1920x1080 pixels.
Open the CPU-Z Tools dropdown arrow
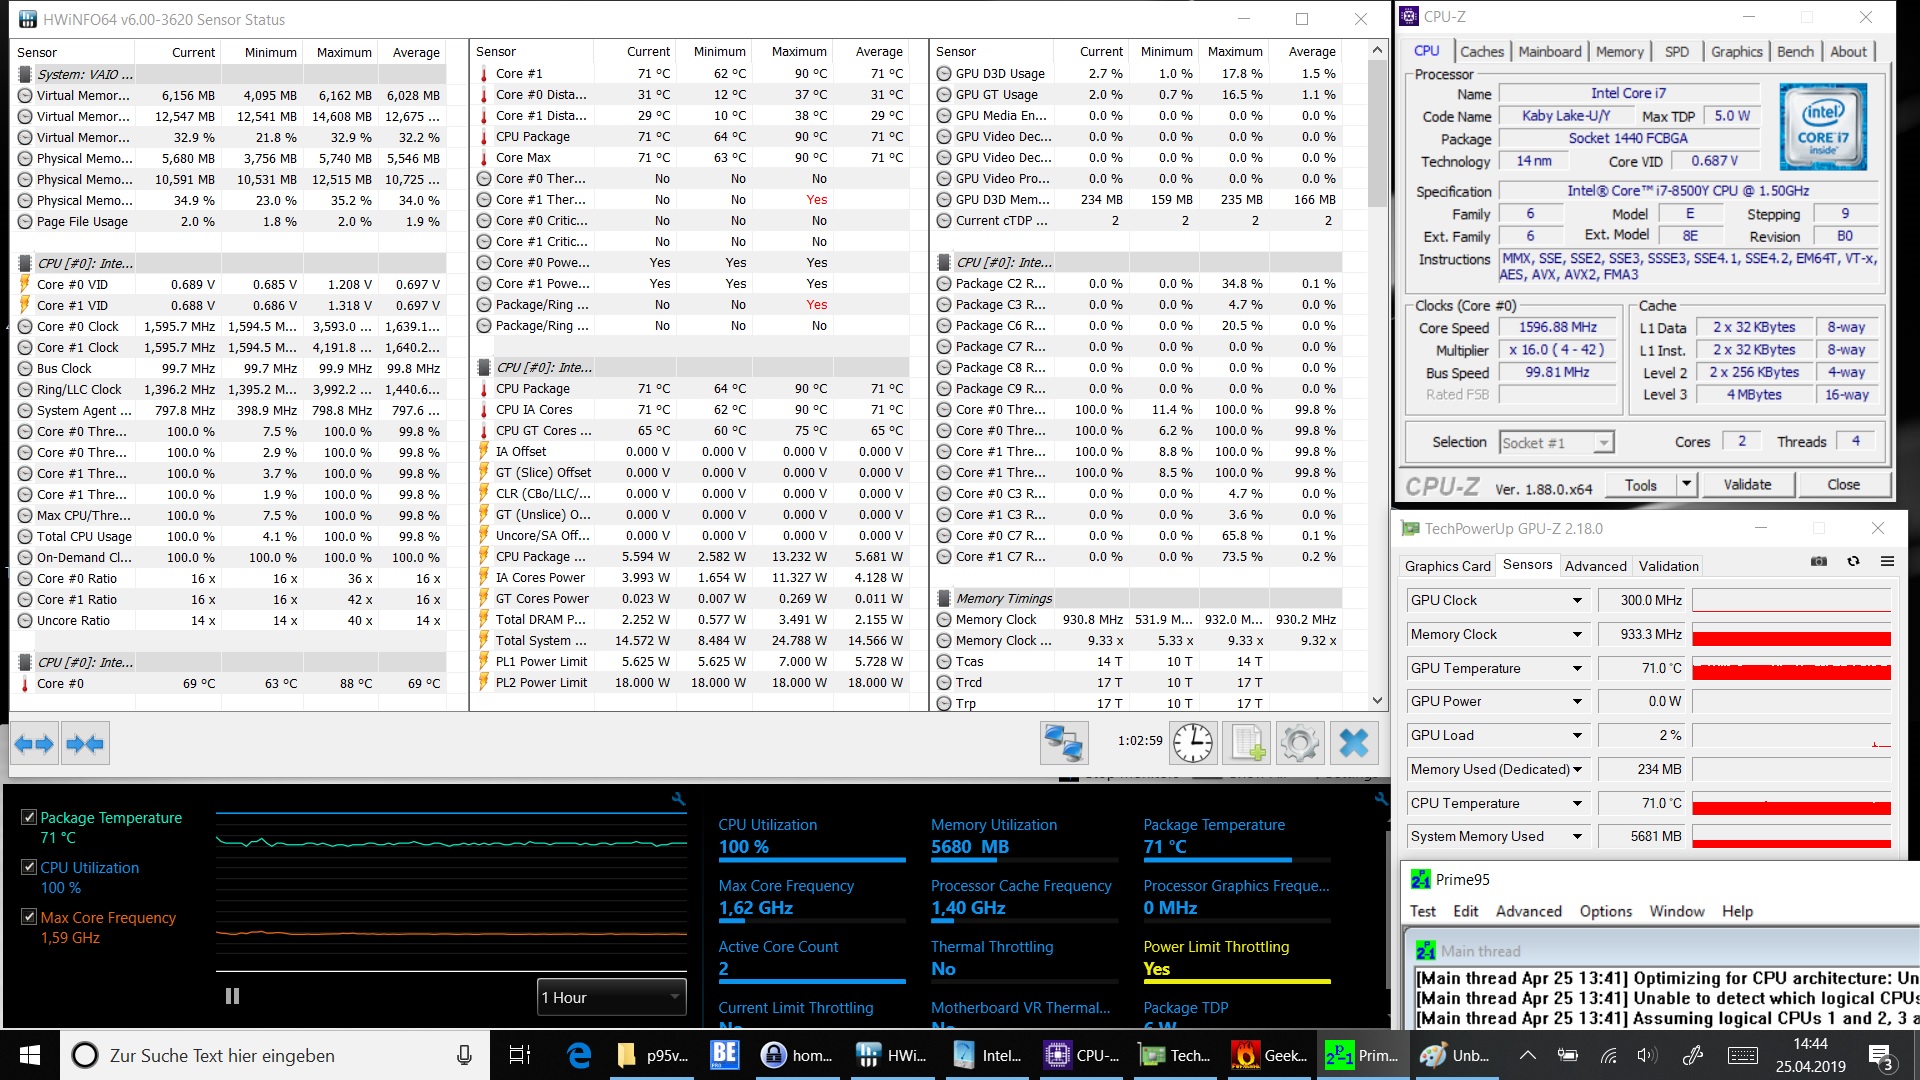(1686, 484)
